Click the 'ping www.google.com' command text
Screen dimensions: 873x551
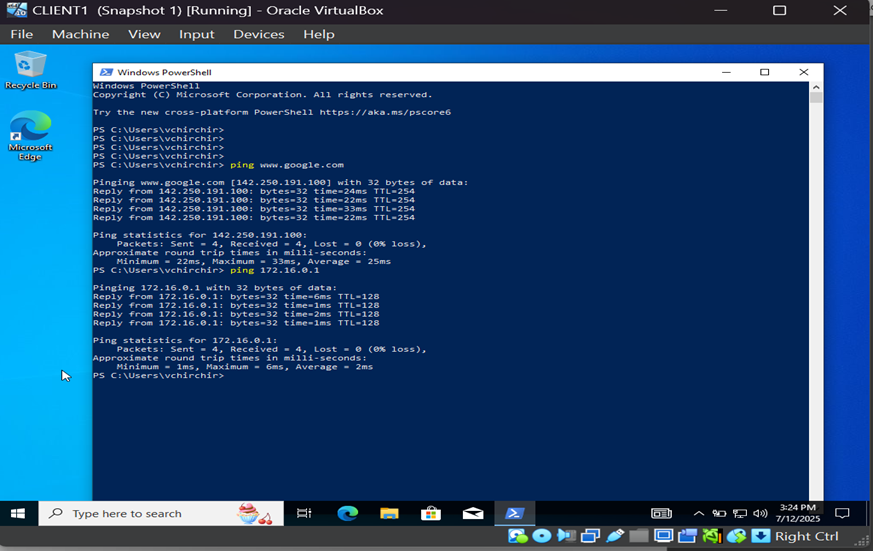[287, 165]
